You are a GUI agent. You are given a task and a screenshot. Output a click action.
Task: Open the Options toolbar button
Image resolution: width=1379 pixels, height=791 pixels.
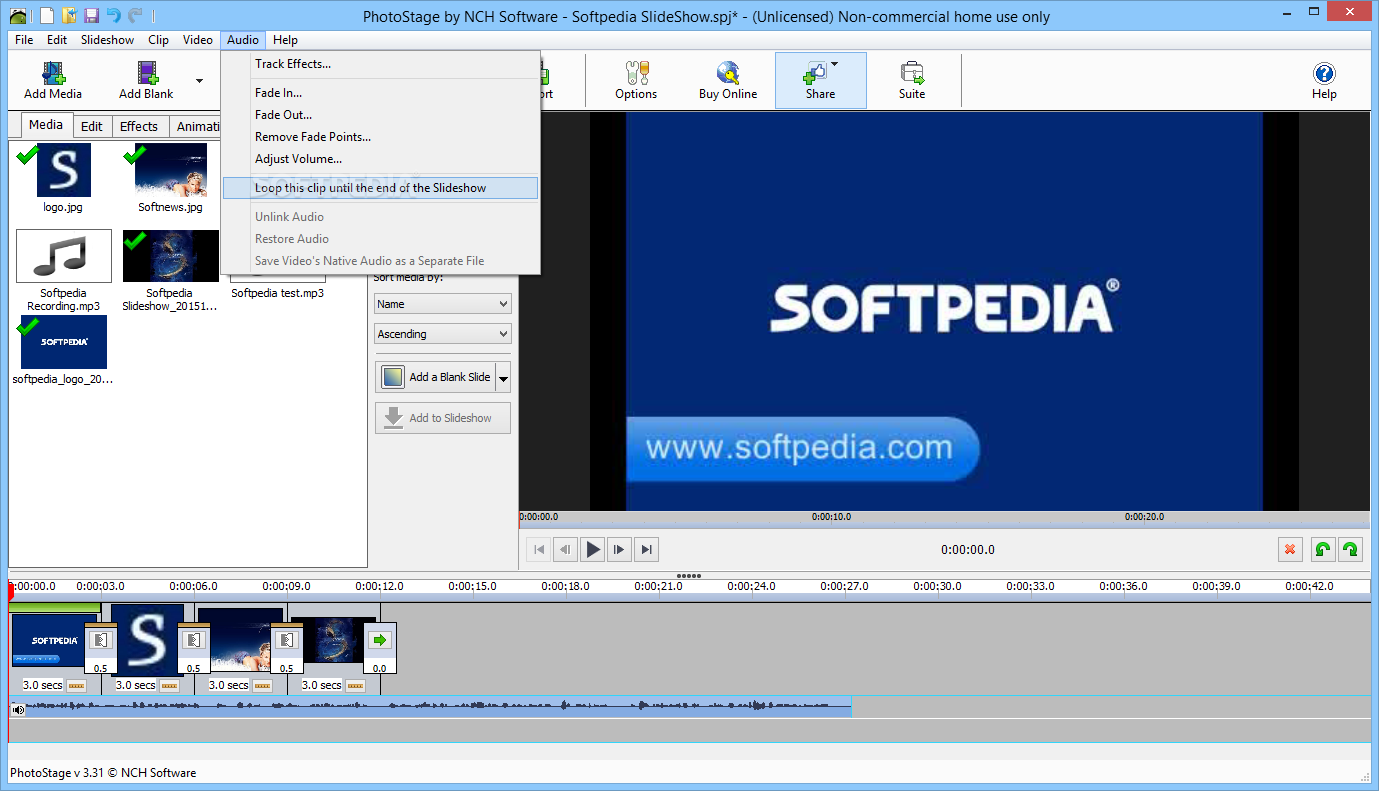point(636,80)
